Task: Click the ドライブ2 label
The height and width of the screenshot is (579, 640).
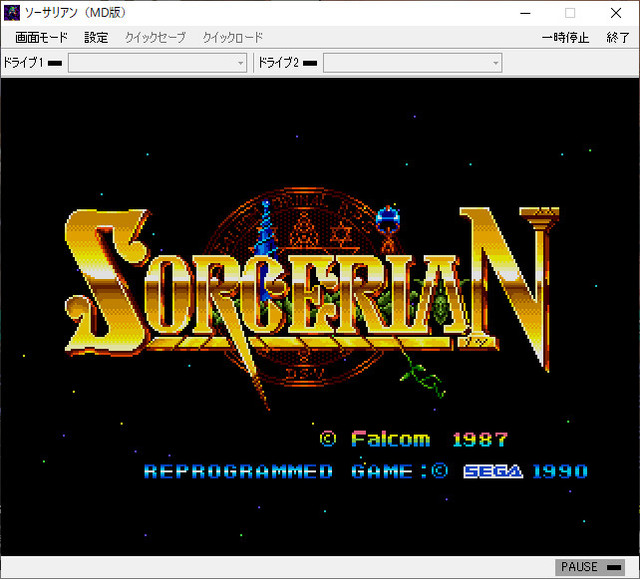Action: coord(278,63)
